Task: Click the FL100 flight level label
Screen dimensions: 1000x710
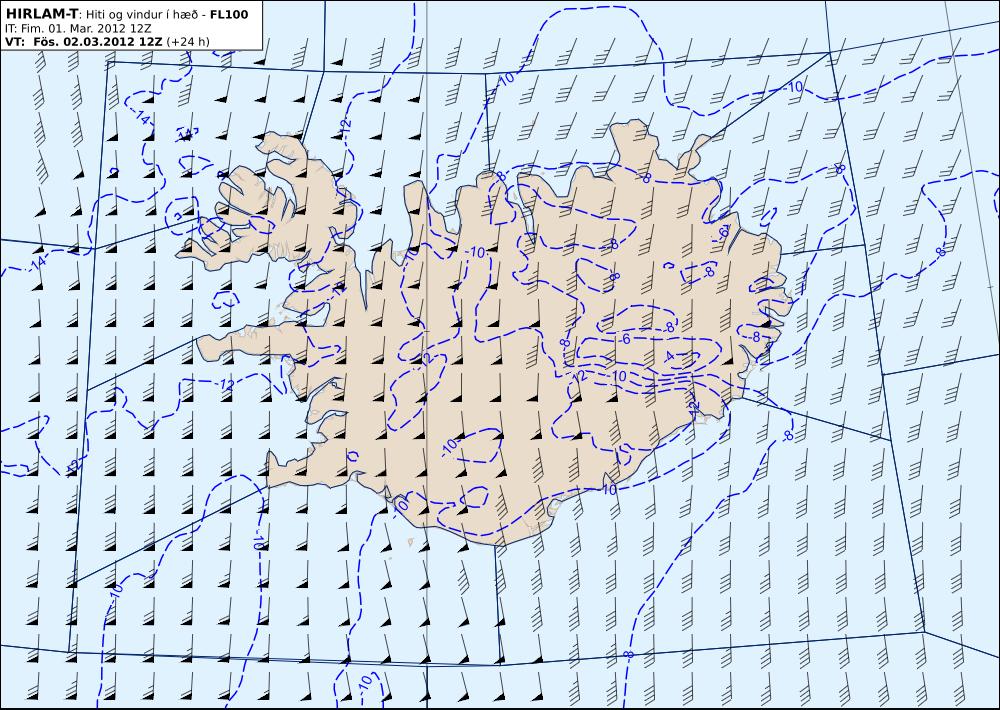Action: (x=229, y=14)
